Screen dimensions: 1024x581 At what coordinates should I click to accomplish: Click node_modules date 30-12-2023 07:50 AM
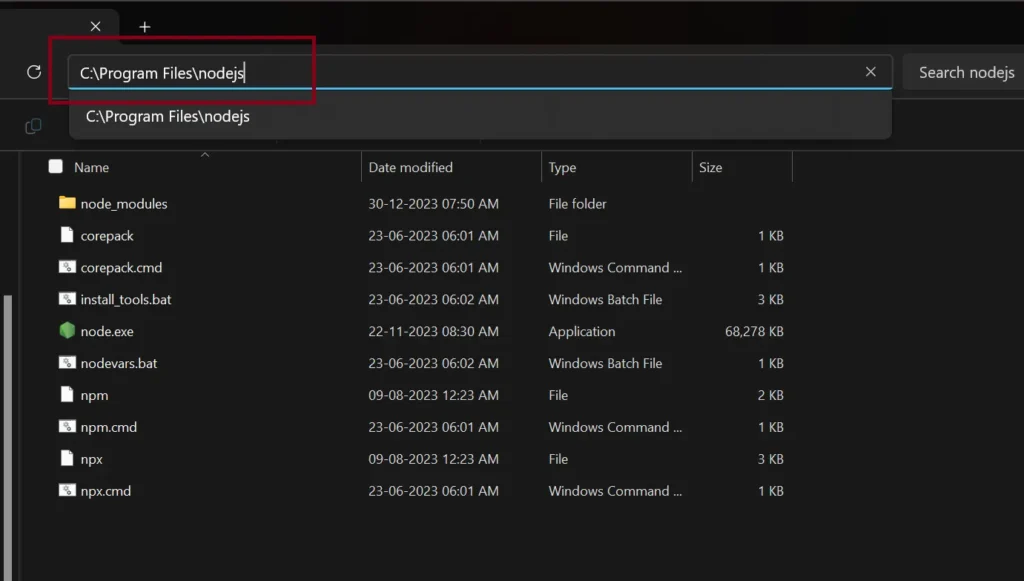[434, 204]
